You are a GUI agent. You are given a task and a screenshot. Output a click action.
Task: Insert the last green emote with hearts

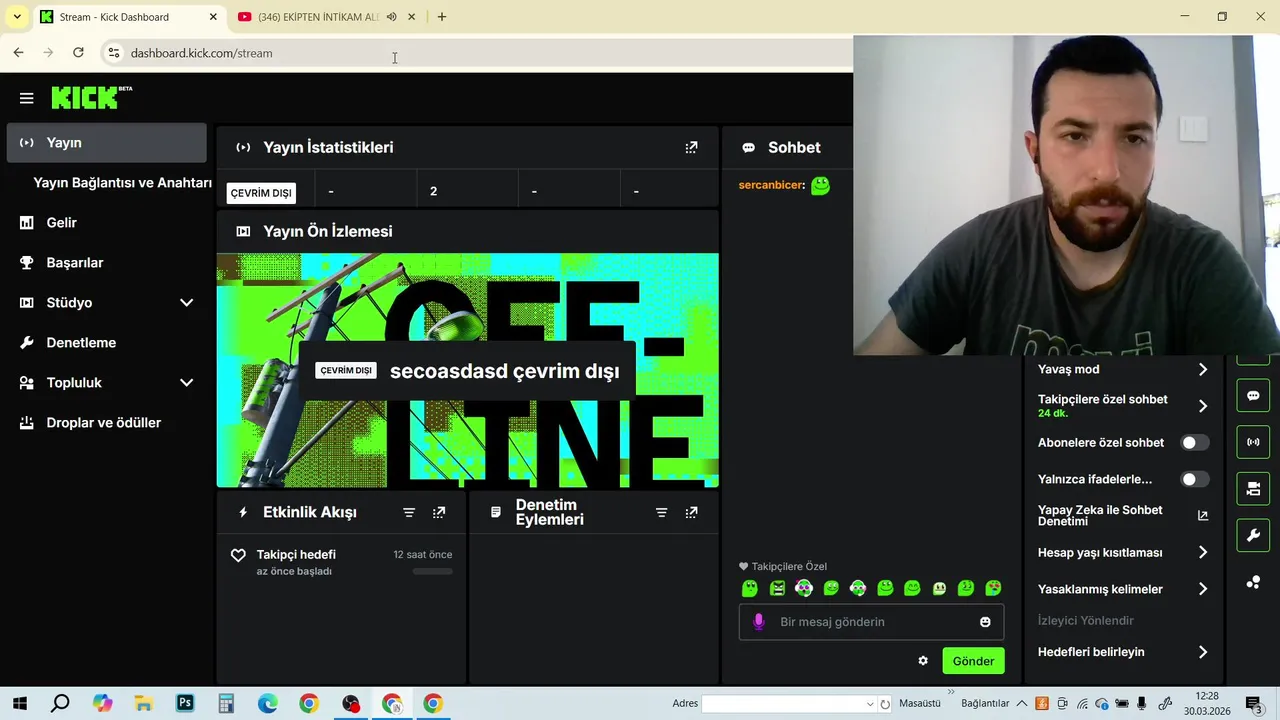point(993,588)
